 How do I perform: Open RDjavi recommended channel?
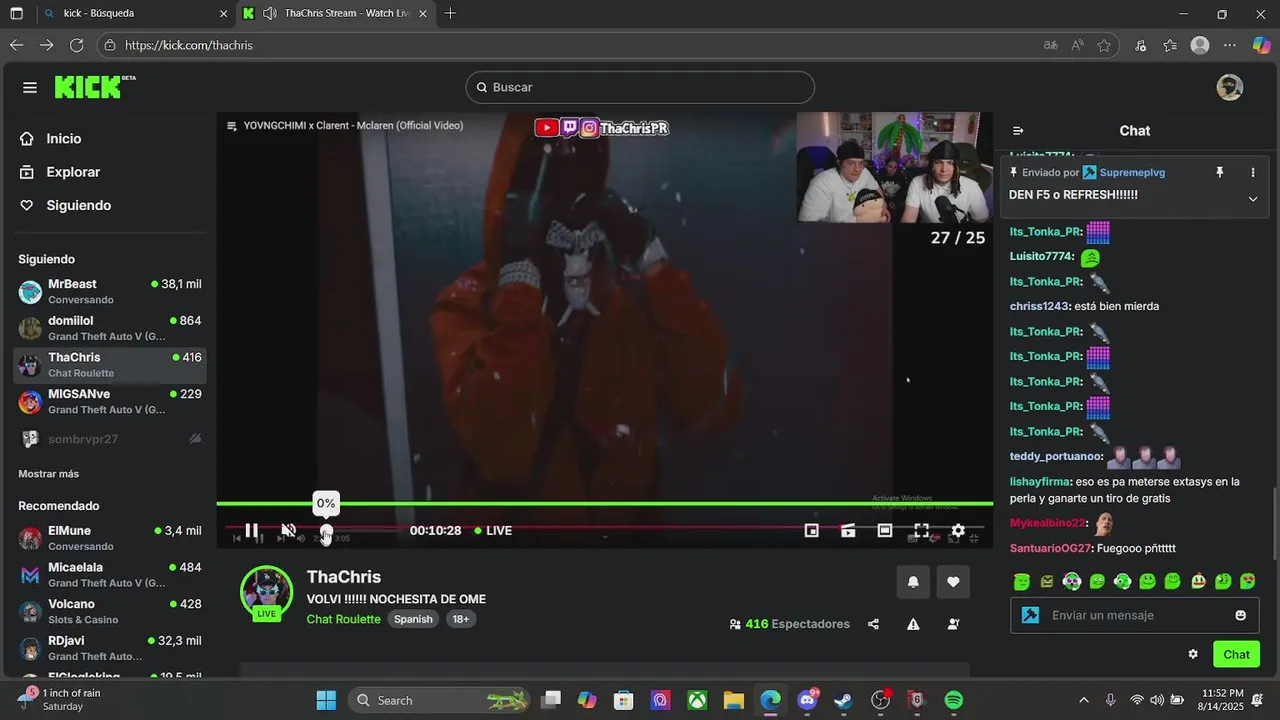pyautogui.click(x=110, y=648)
